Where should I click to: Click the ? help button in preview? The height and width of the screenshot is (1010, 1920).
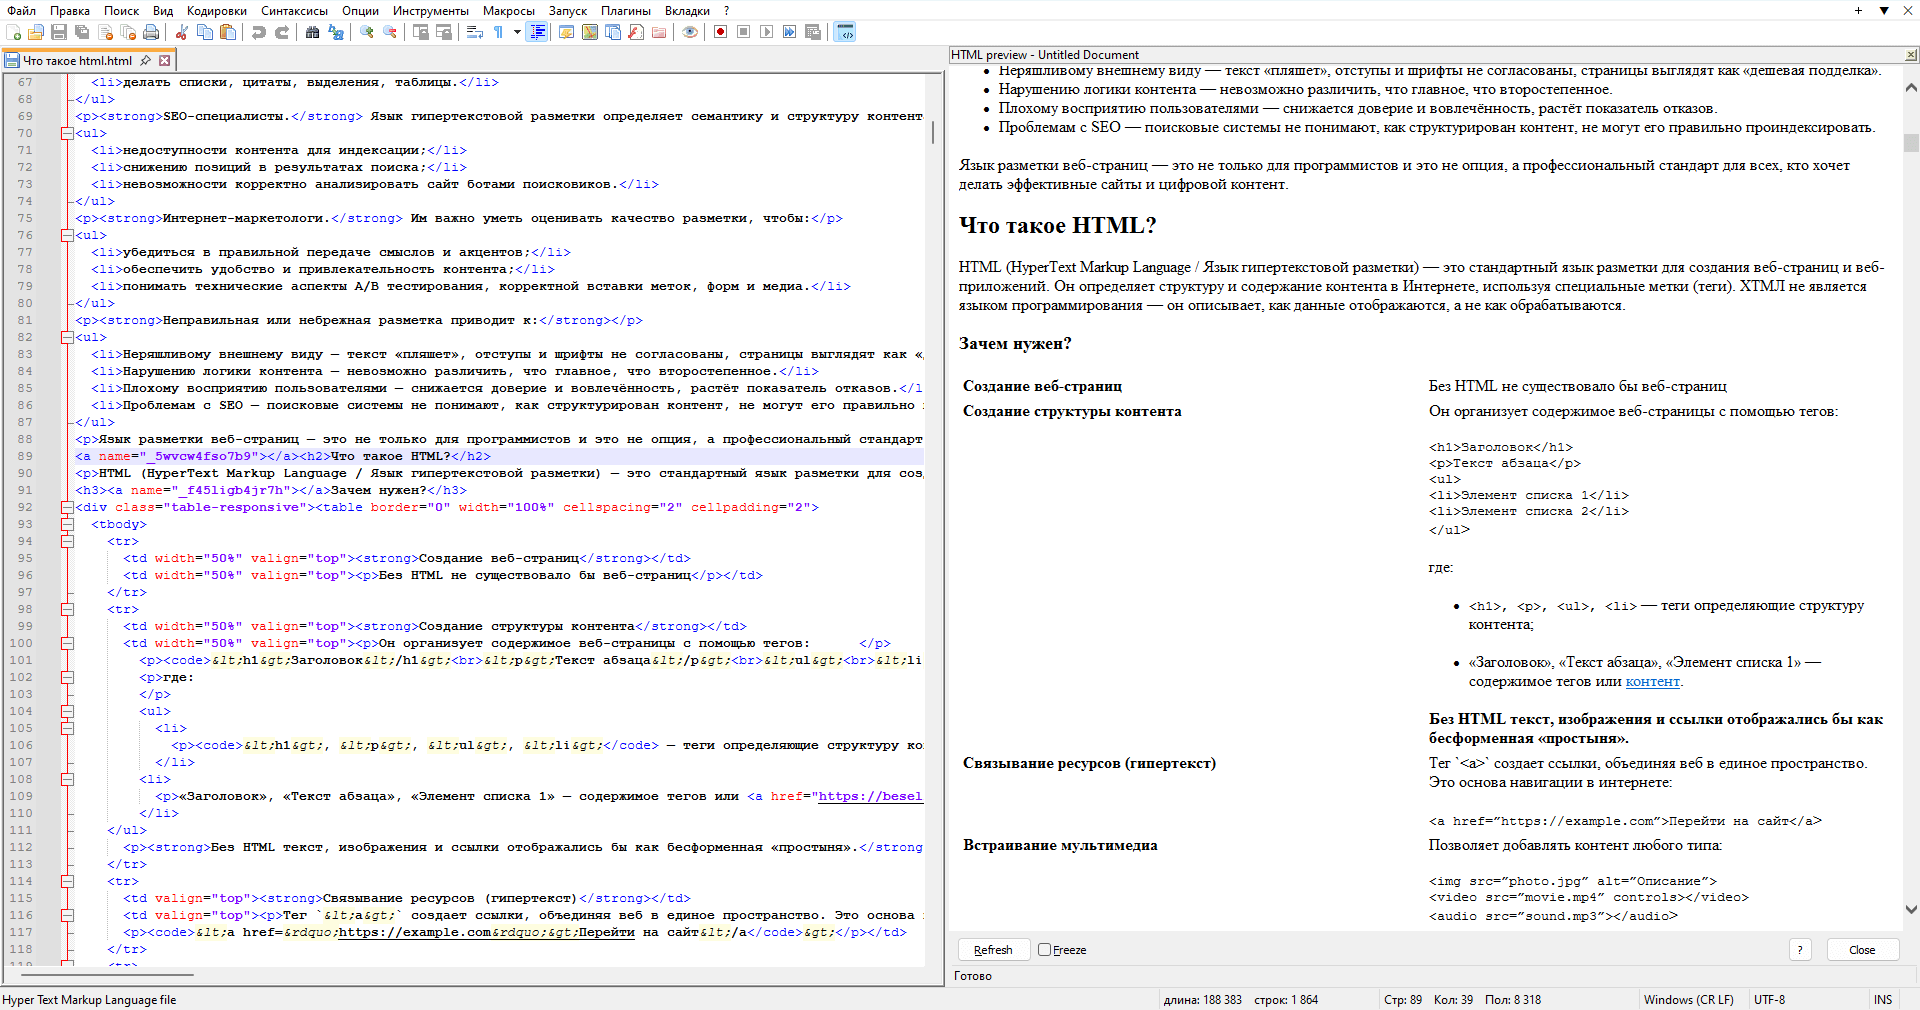point(1800,950)
